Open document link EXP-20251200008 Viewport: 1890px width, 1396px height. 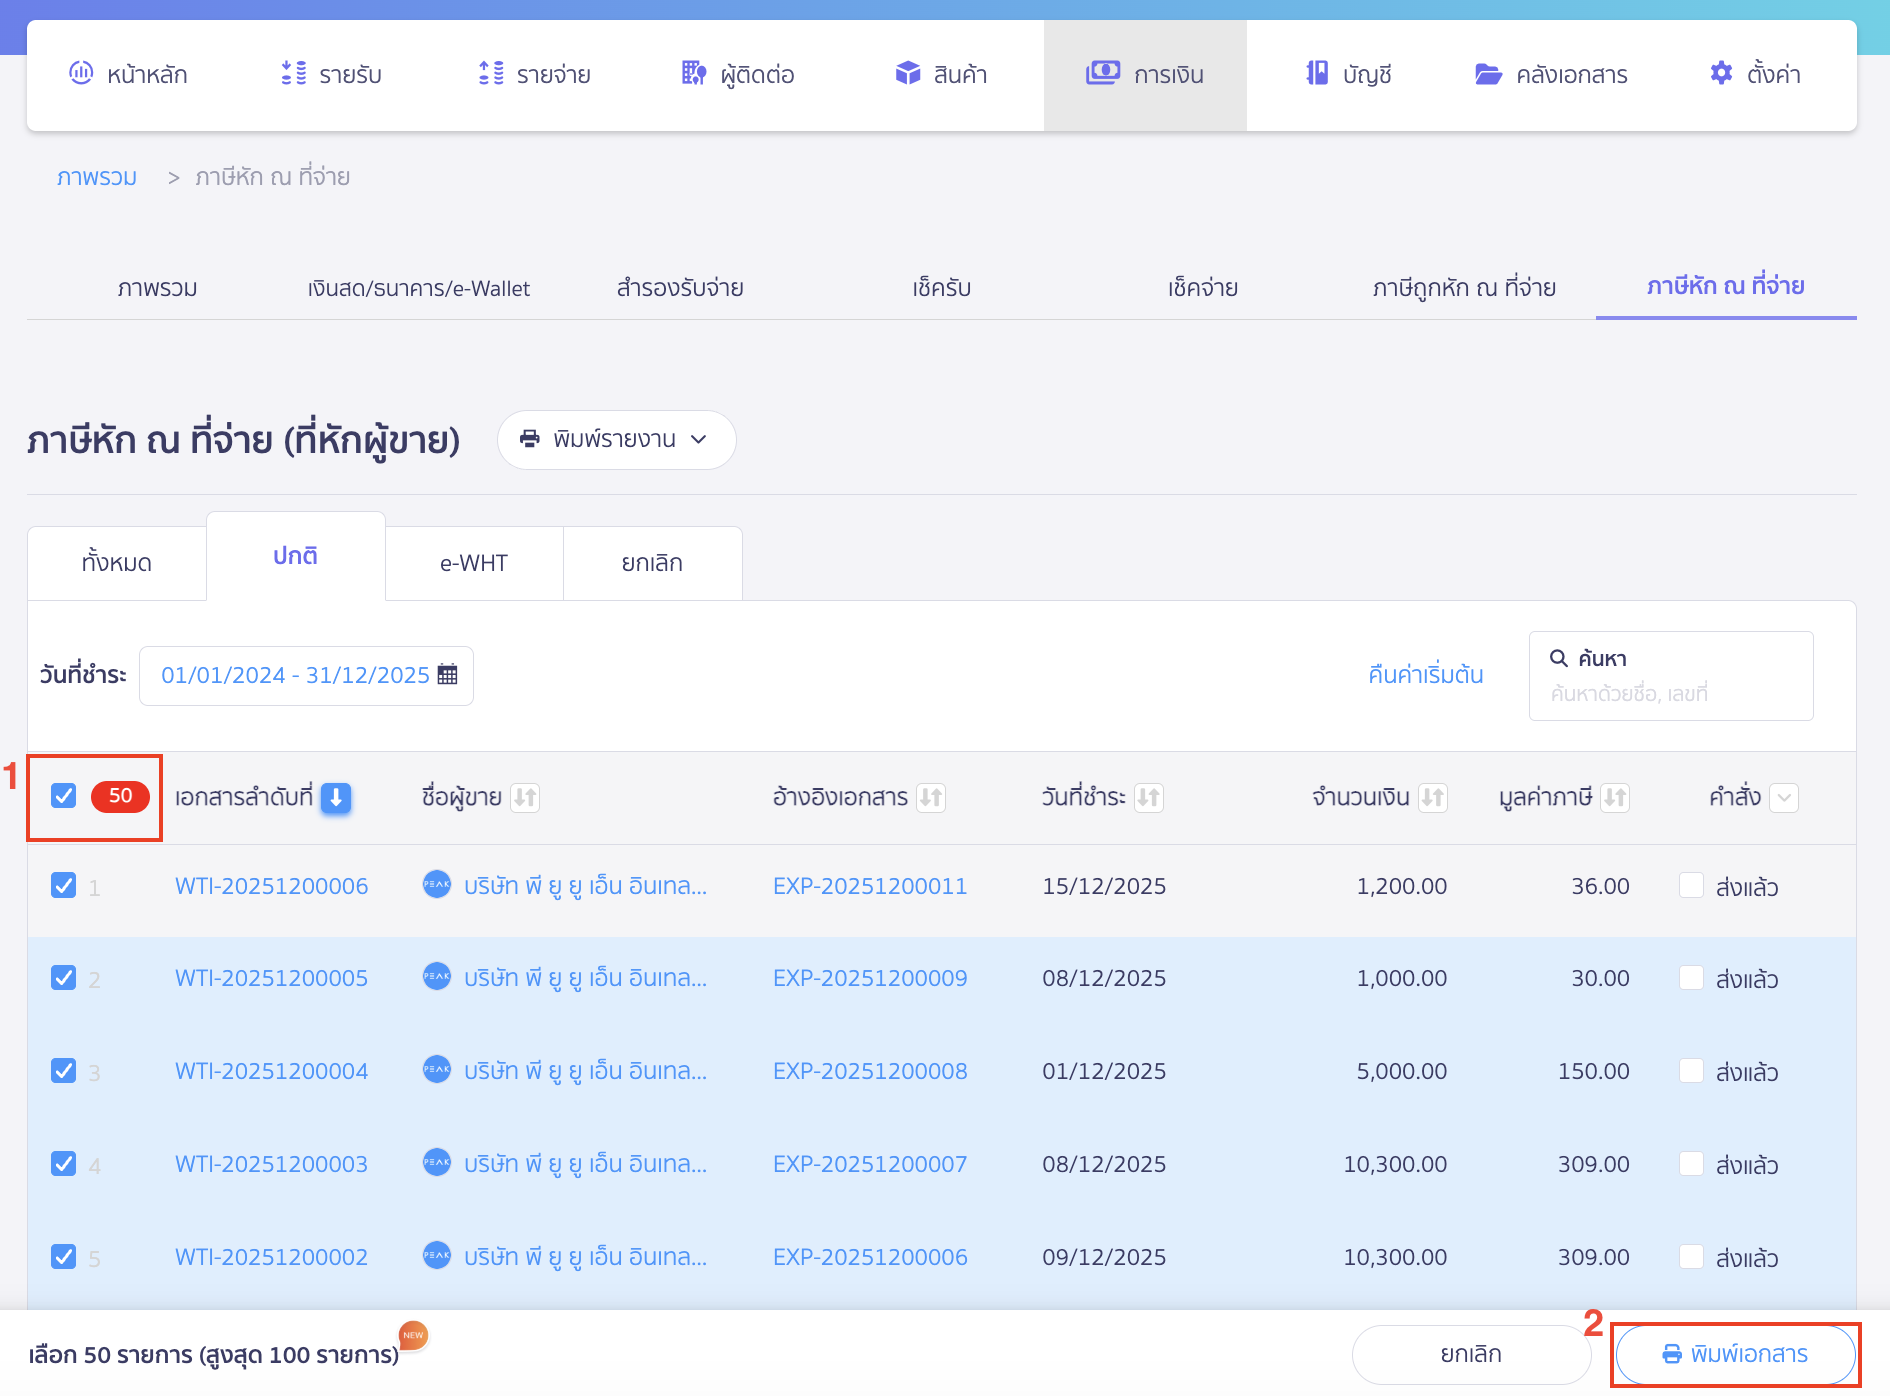pyautogui.click(x=870, y=1071)
